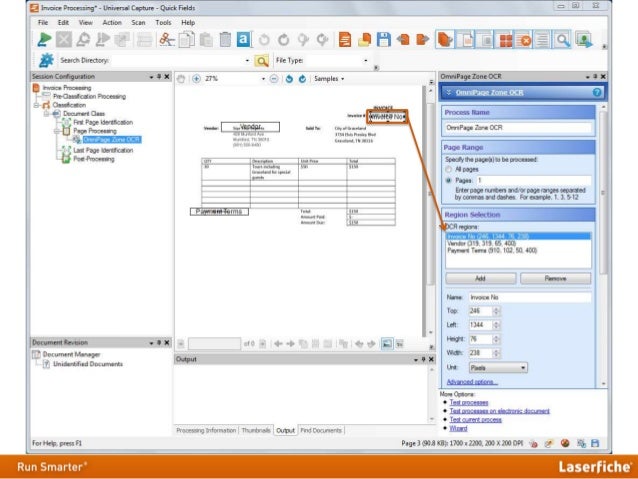Viewport: 638px width, 479px height.
Task: Rotate image counterclockwise
Action: [289, 79]
